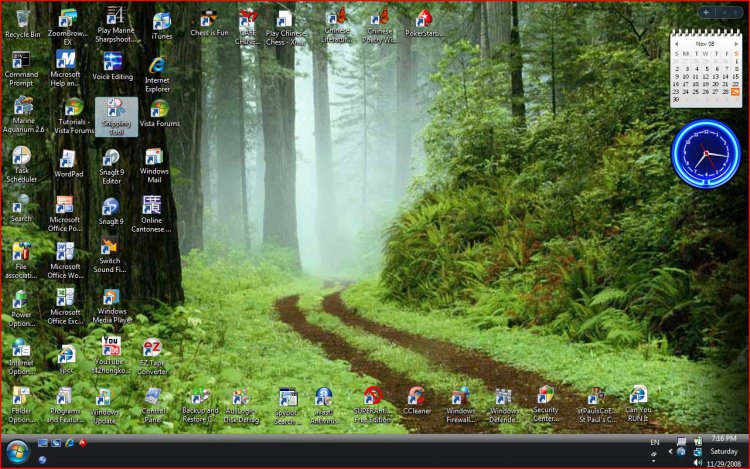Open Windows Mail shortcut

(x=154, y=166)
